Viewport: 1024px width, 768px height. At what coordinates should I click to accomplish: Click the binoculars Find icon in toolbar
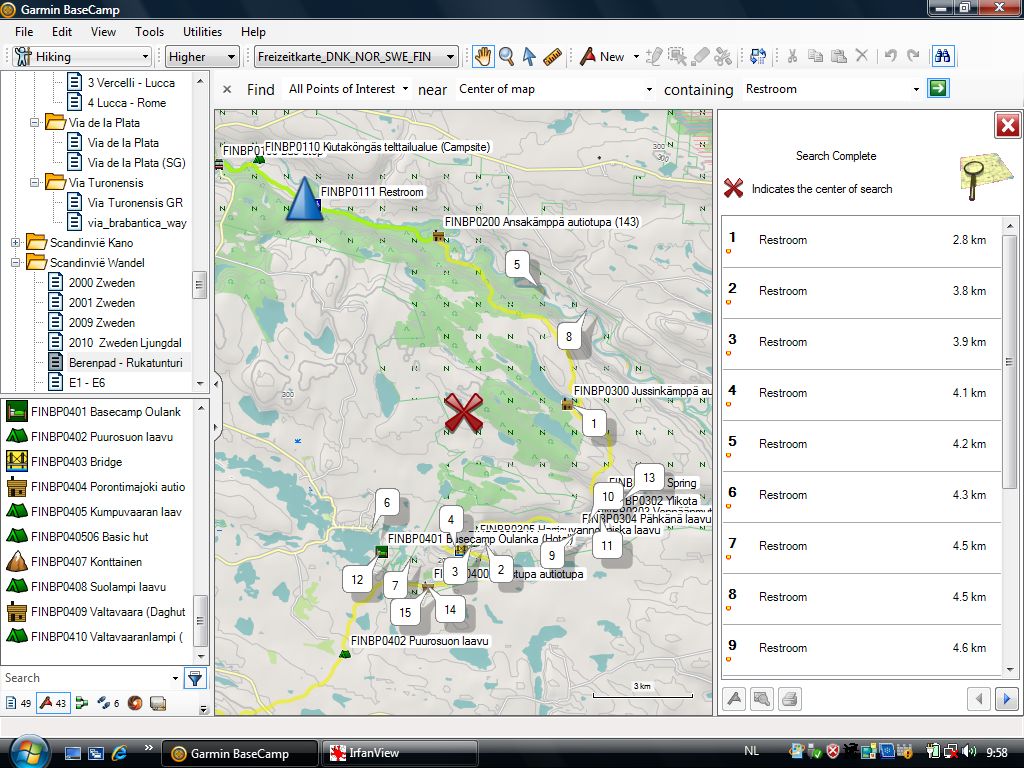(941, 57)
